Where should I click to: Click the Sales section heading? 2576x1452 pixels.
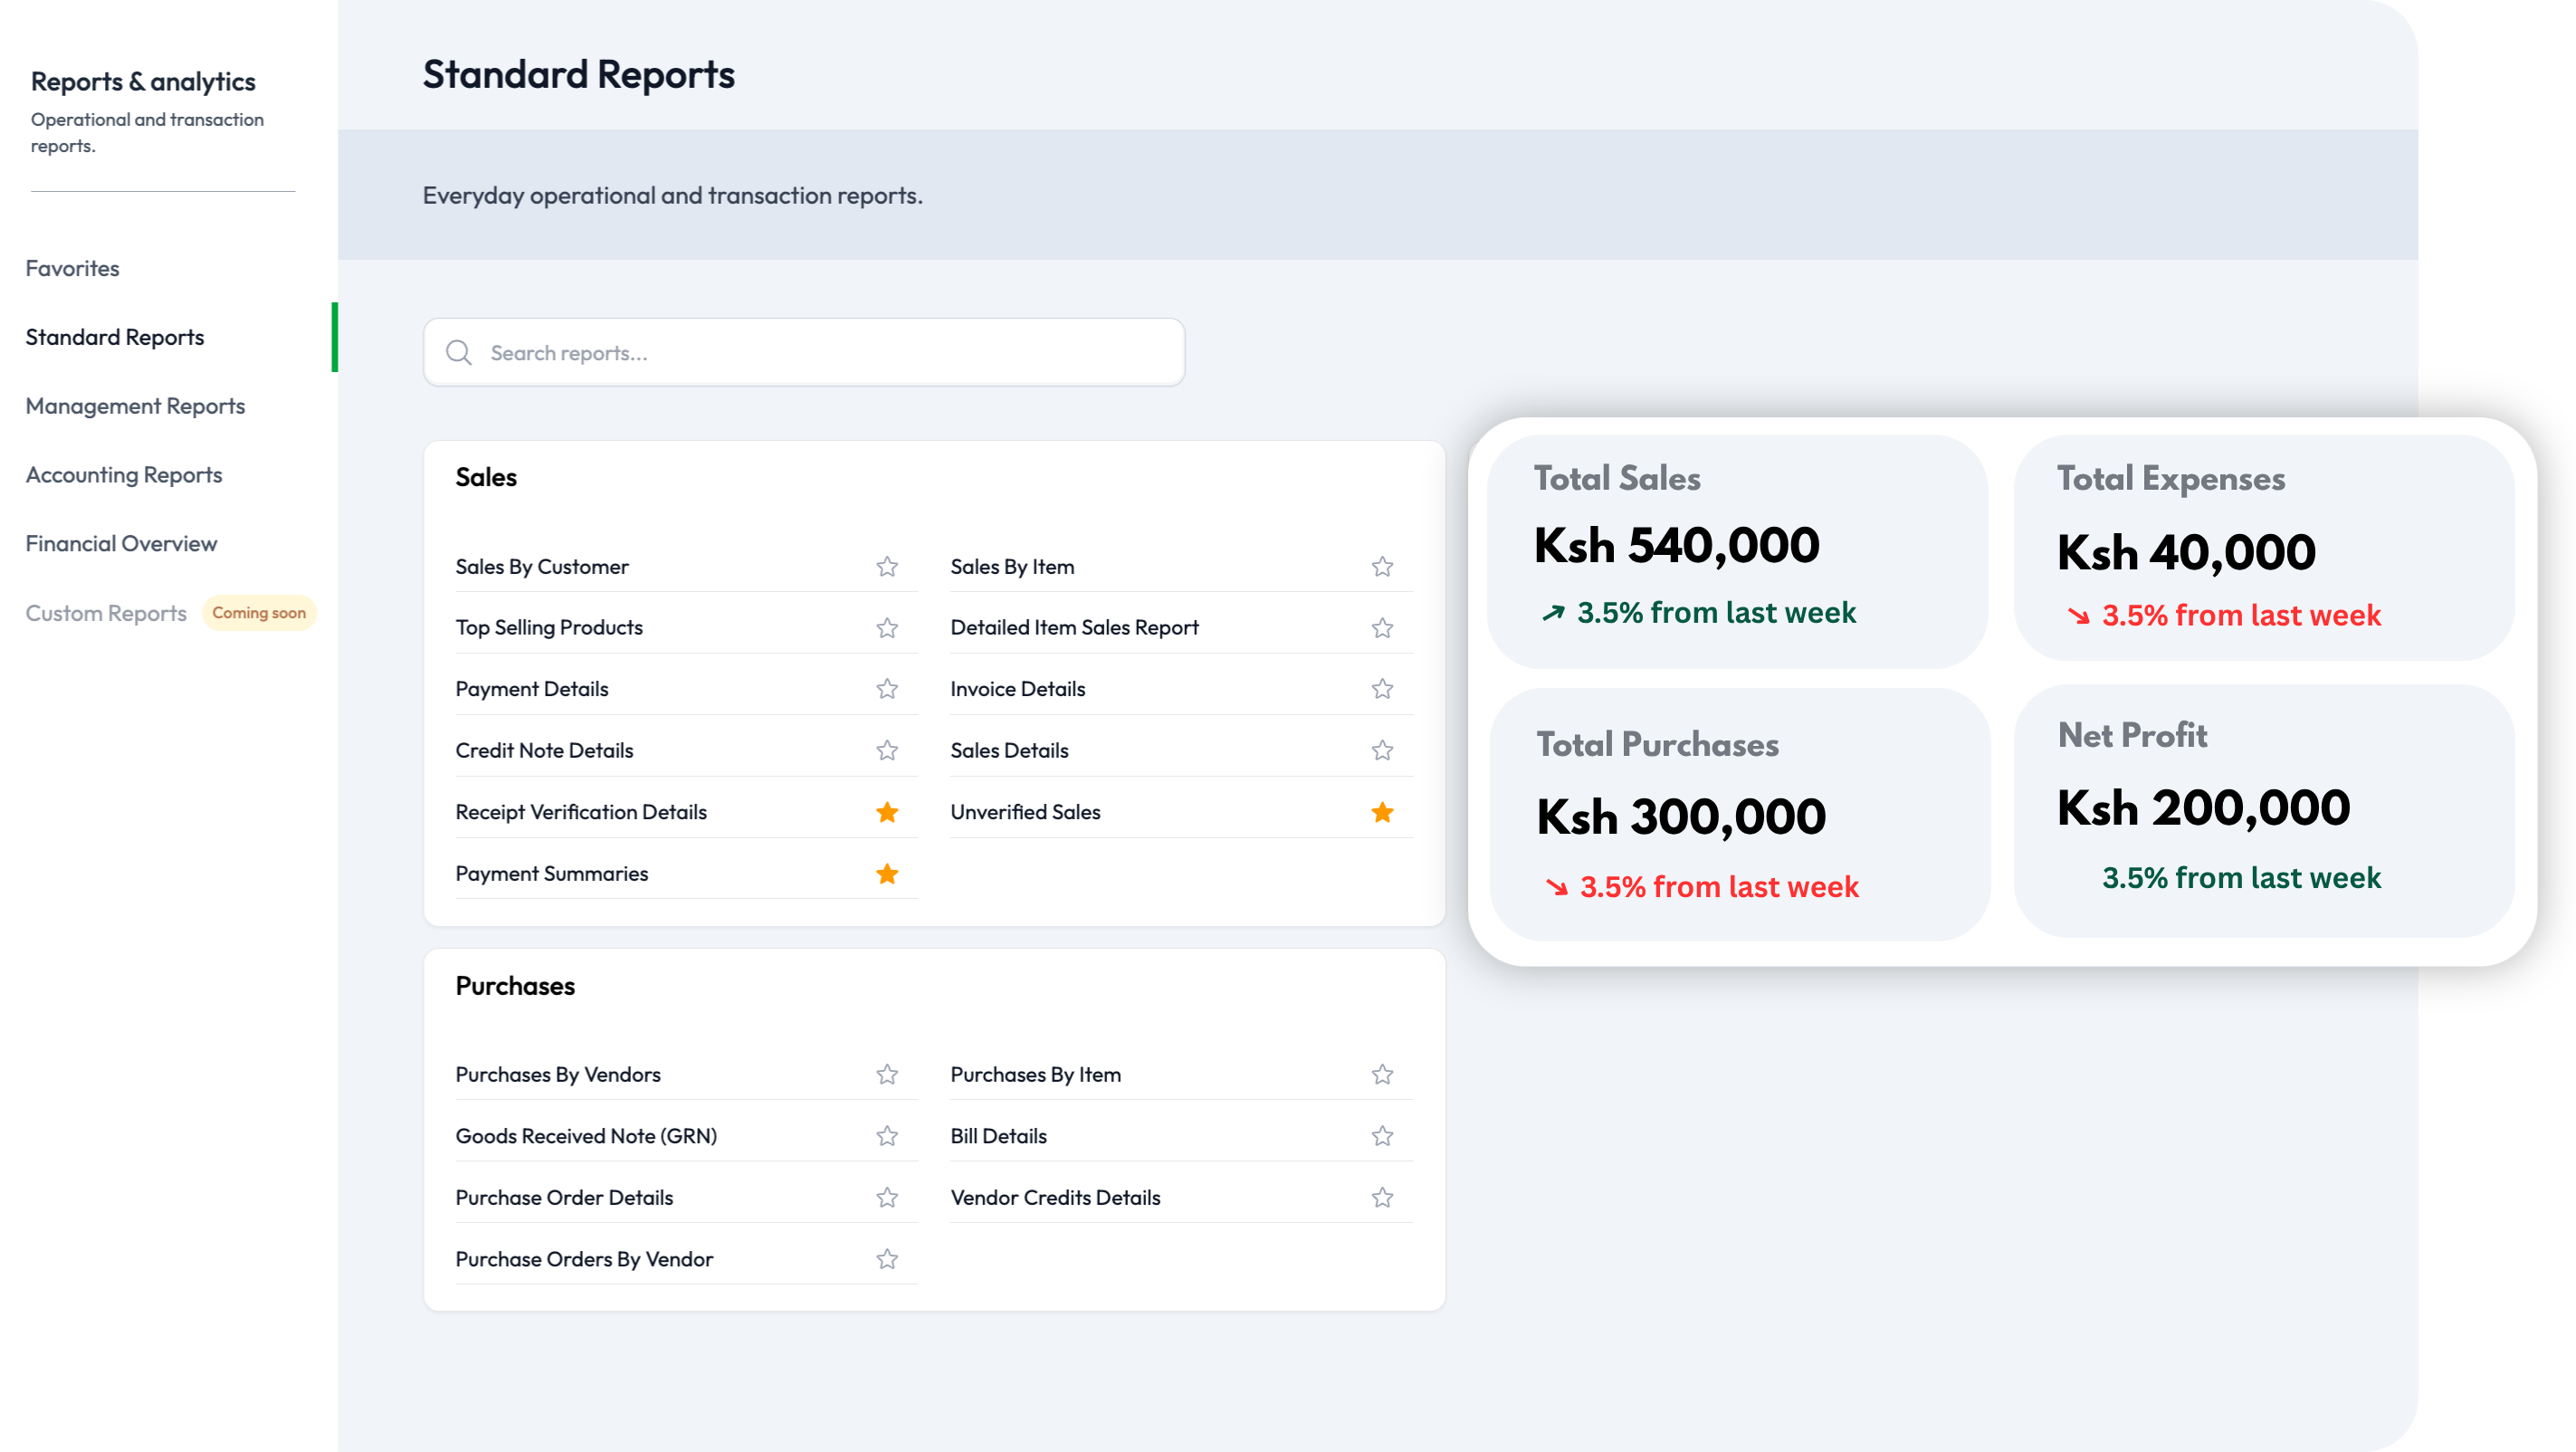(486, 478)
